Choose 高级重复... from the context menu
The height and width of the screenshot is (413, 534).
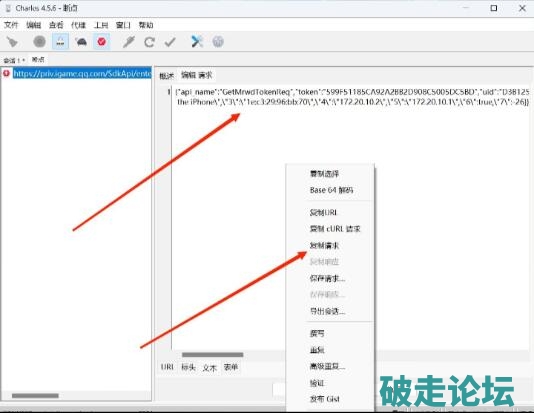[327, 366]
